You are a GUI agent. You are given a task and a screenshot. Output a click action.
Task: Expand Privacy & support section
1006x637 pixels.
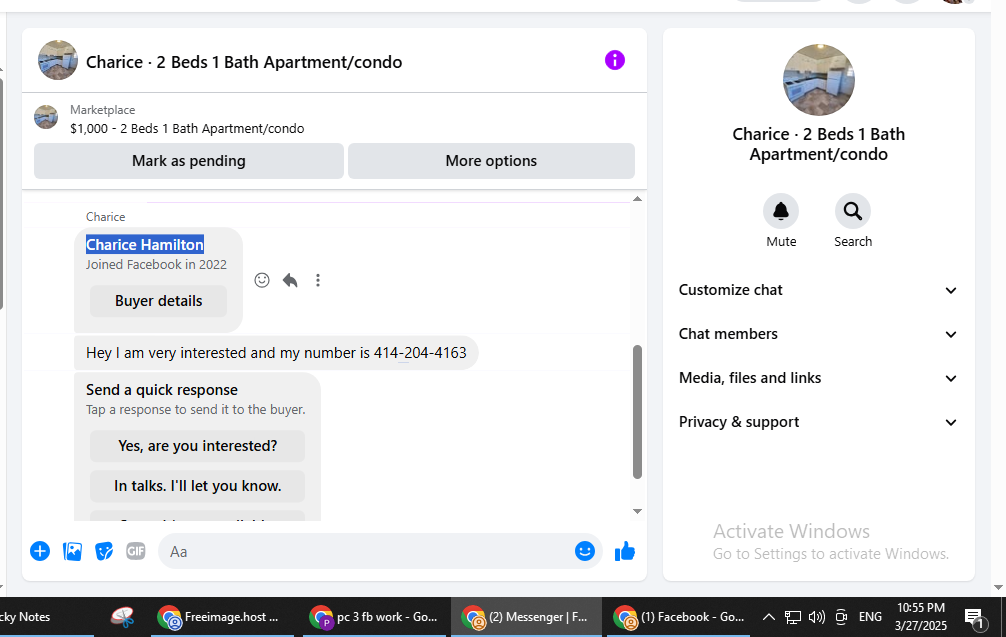818,422
